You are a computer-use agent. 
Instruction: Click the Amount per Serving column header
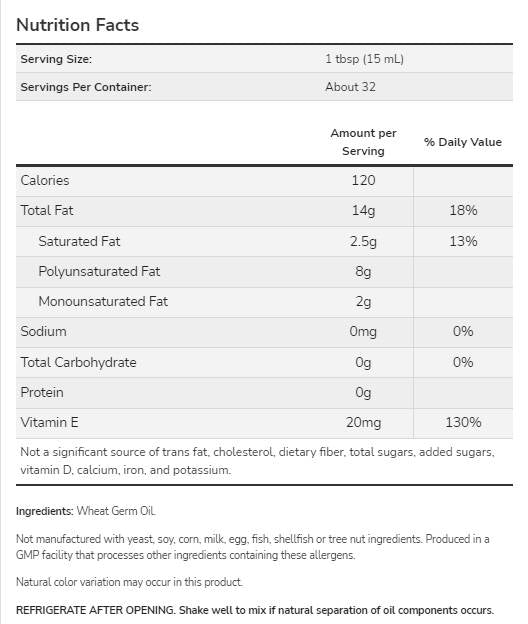(363, 142)
